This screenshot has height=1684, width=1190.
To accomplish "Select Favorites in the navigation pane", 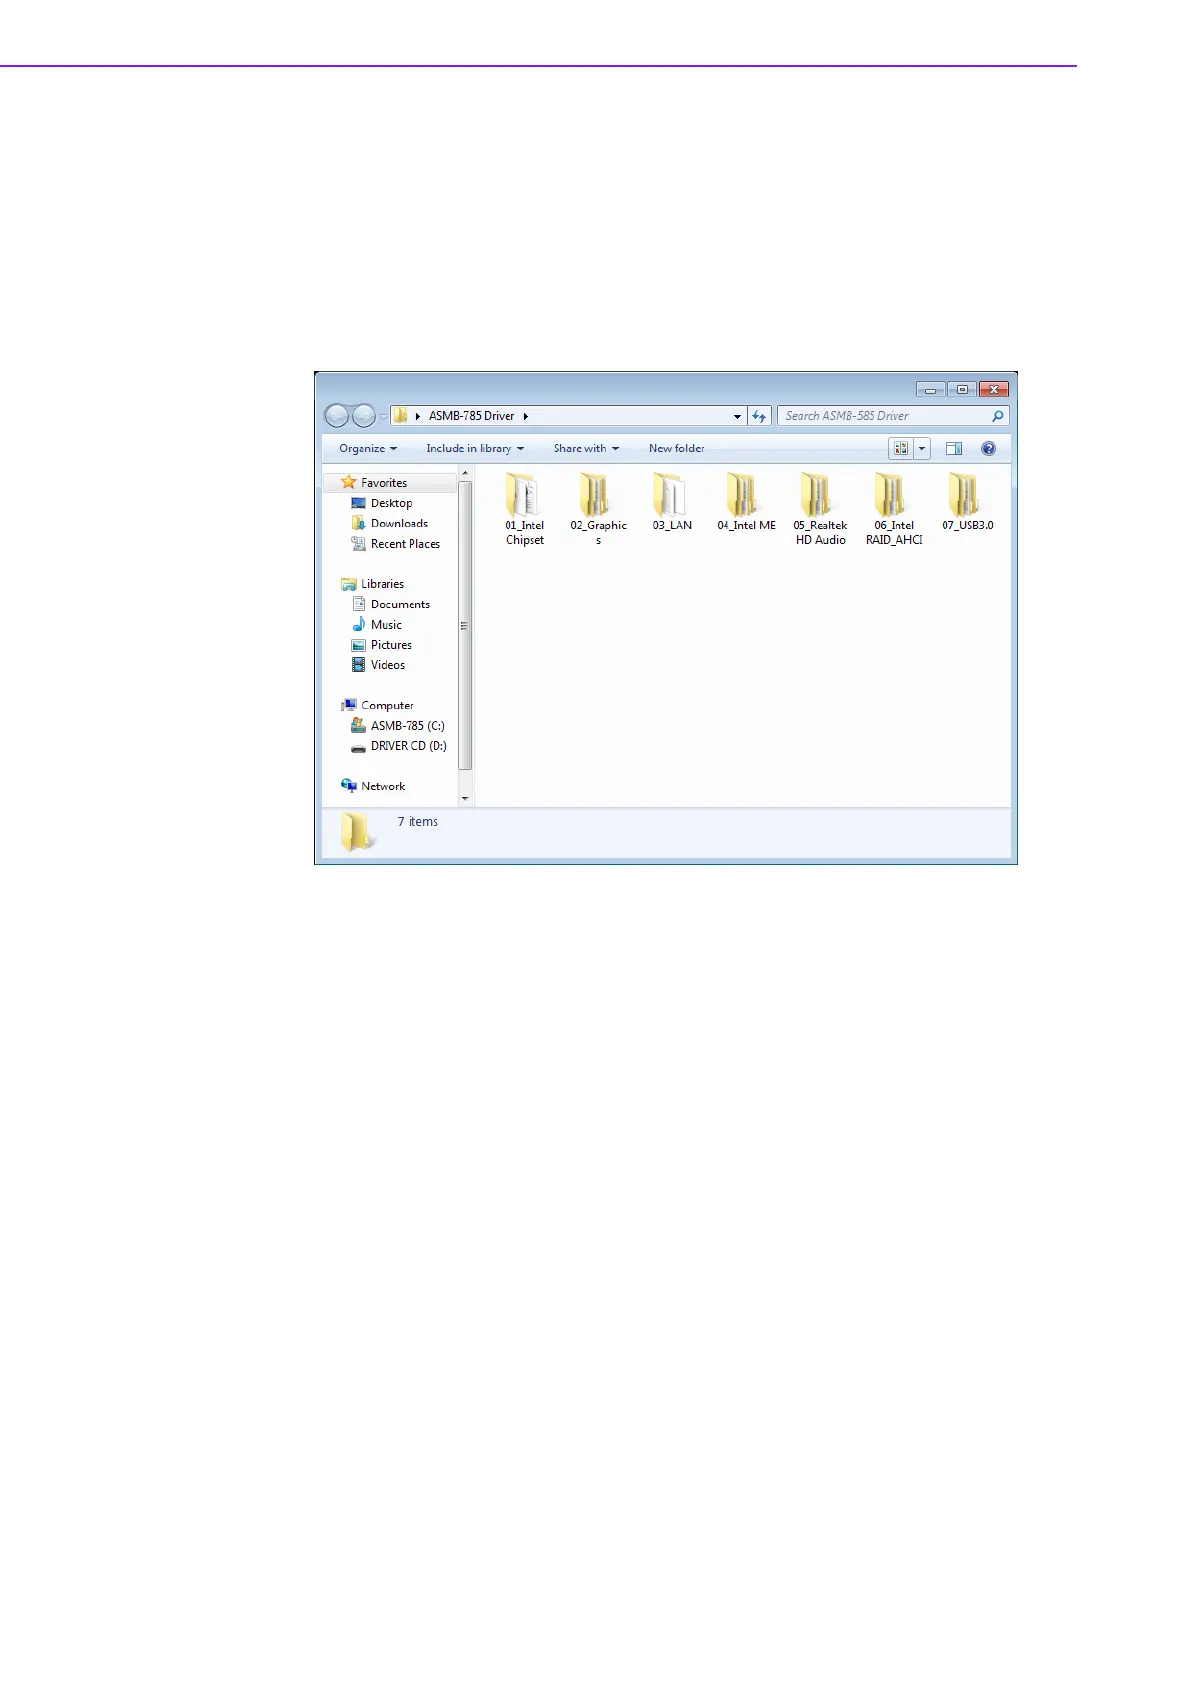I will point(384,483).
